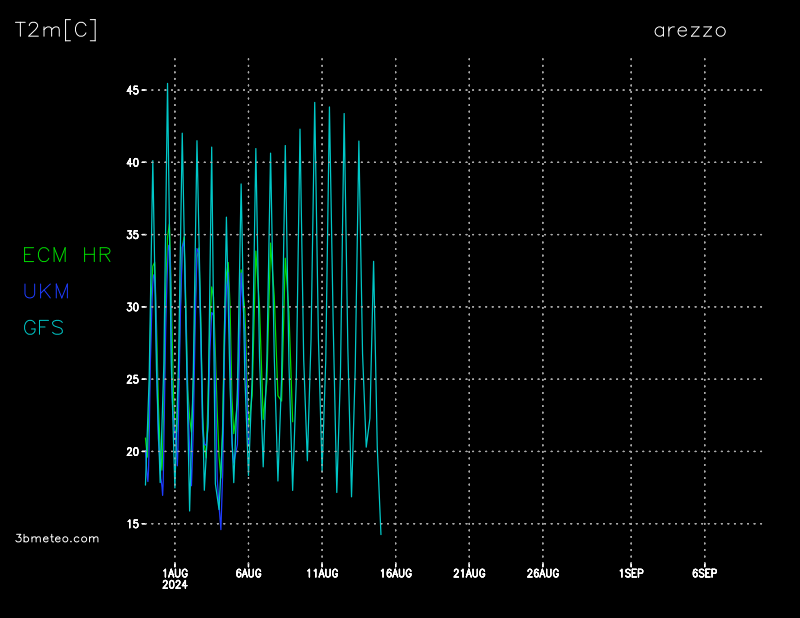
Task: Select the 21AUG date marker
Action: pyautogui.click(x=469, y=573)
